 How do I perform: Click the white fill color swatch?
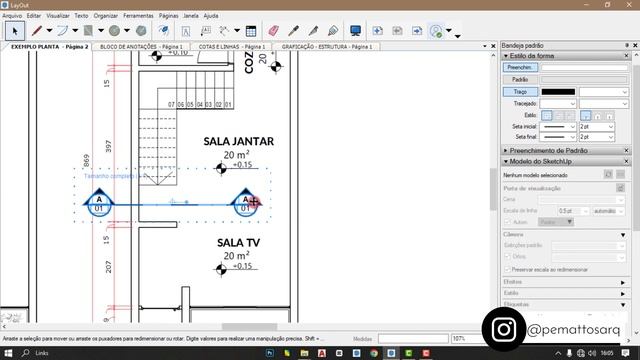(x=584, y=67)
